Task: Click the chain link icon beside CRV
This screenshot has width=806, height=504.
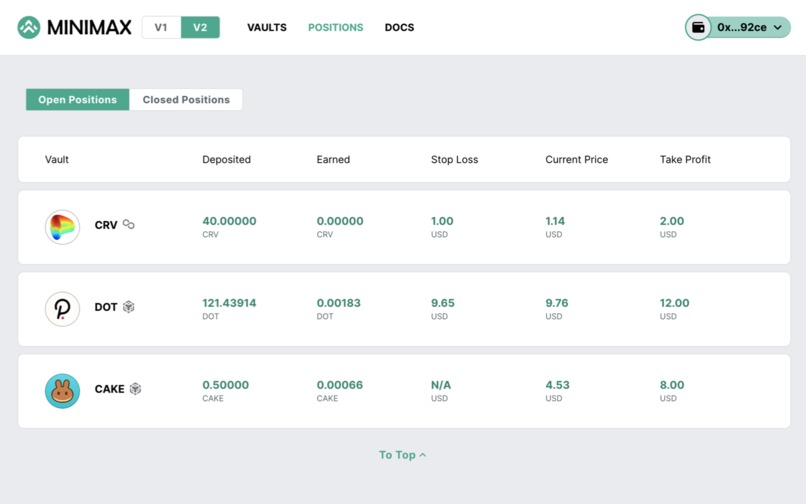Action: pyautogui.click(x=129, y=224)
